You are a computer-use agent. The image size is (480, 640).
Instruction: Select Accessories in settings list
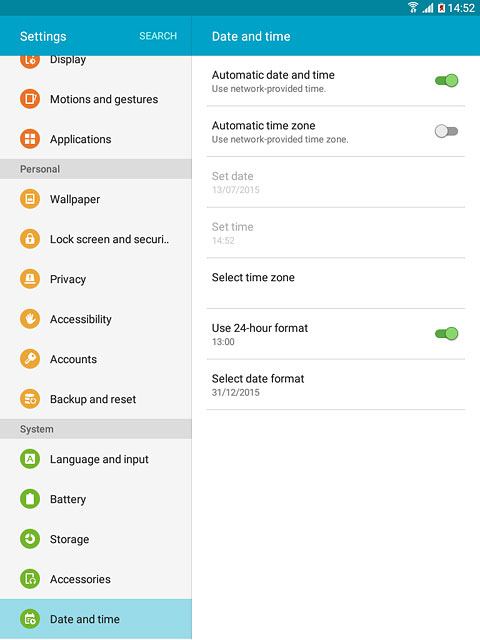[96, 579]
